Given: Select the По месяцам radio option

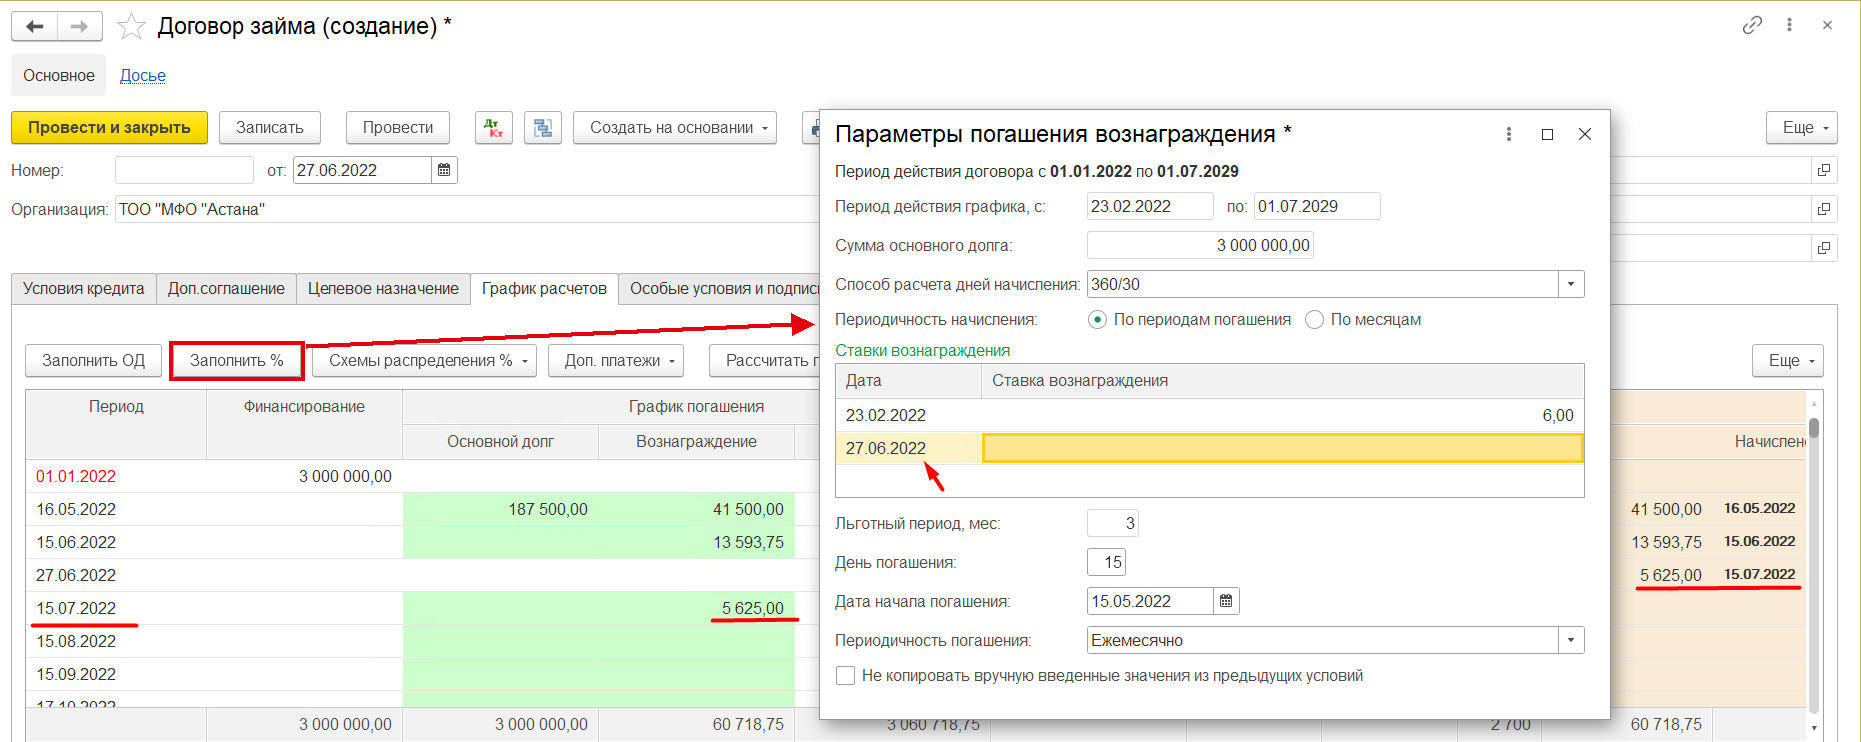Looking at the screenshot, I should click(x=1314, y=320).
